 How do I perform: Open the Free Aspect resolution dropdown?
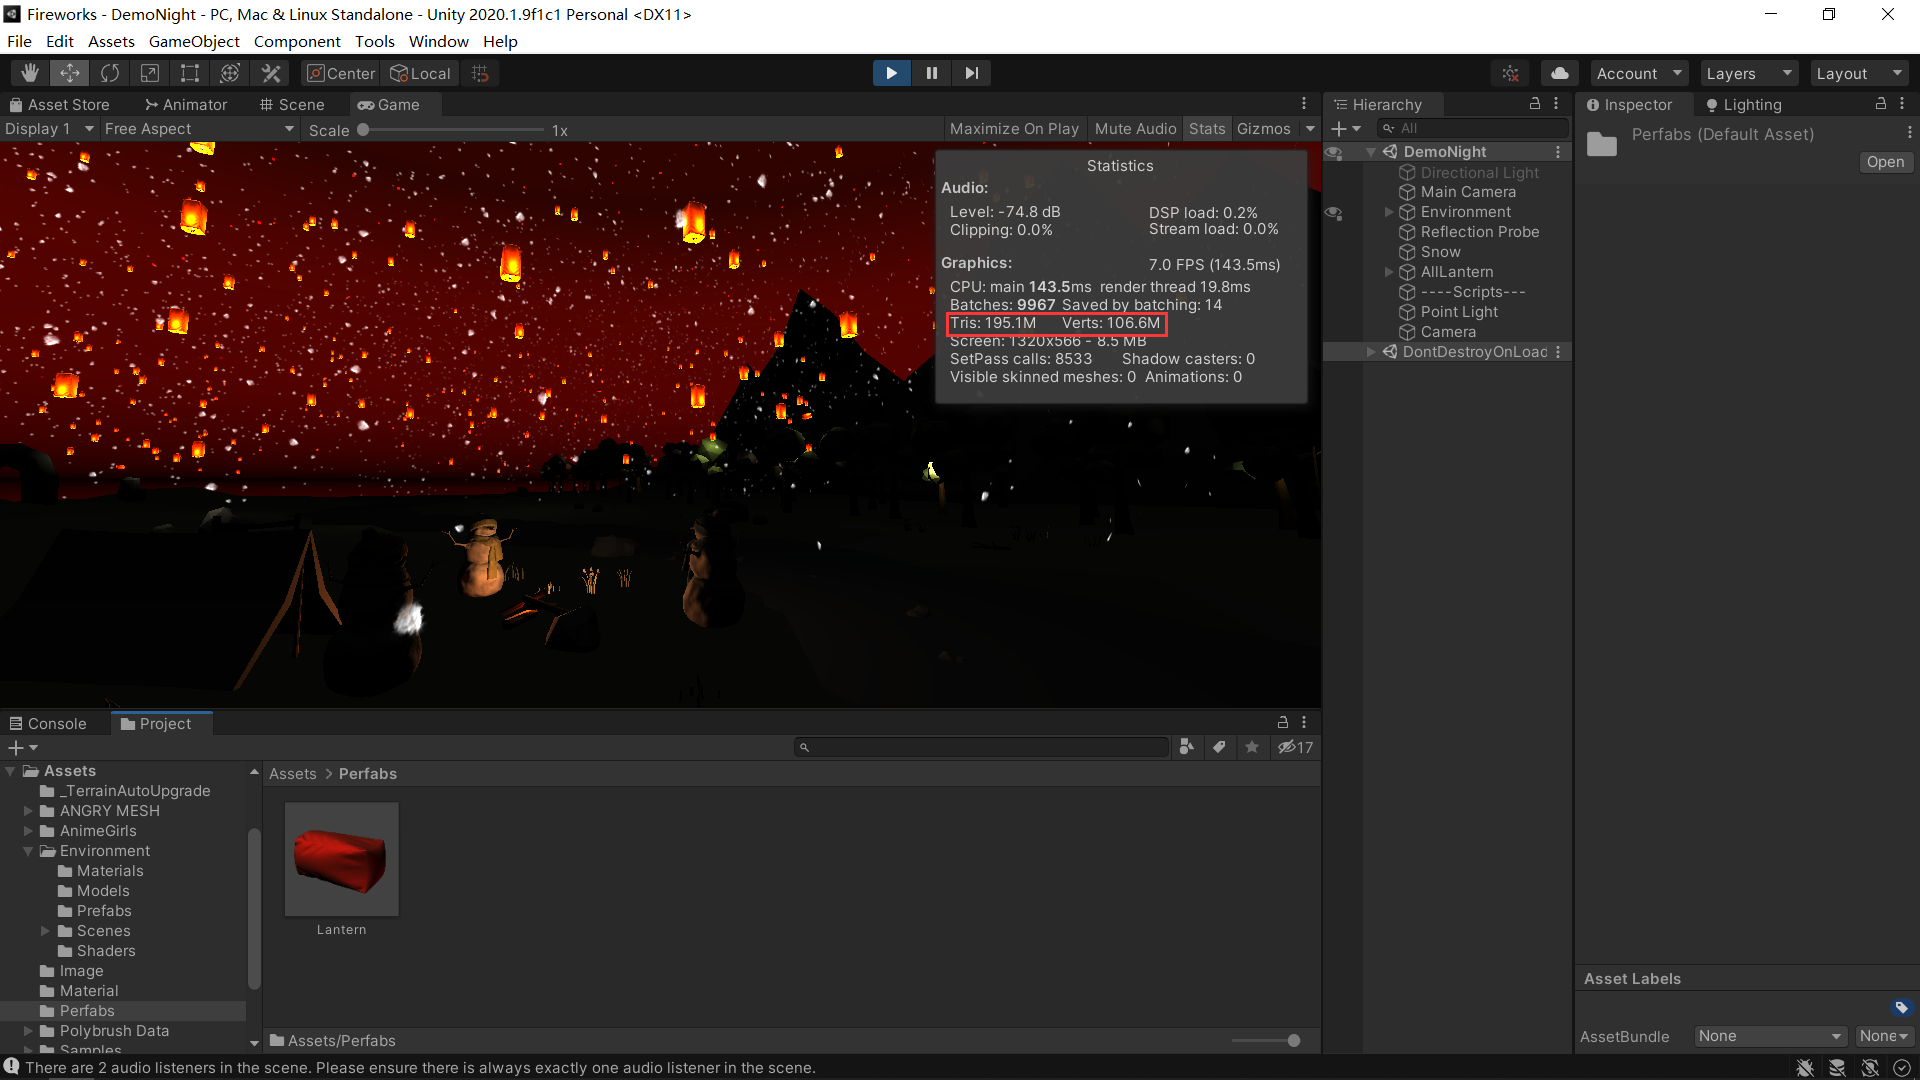[197, 128]
